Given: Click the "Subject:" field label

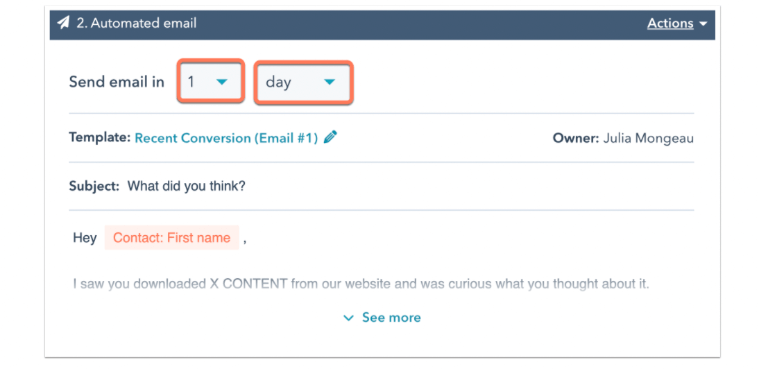Looking at the screenshot, I should [94, 186].
